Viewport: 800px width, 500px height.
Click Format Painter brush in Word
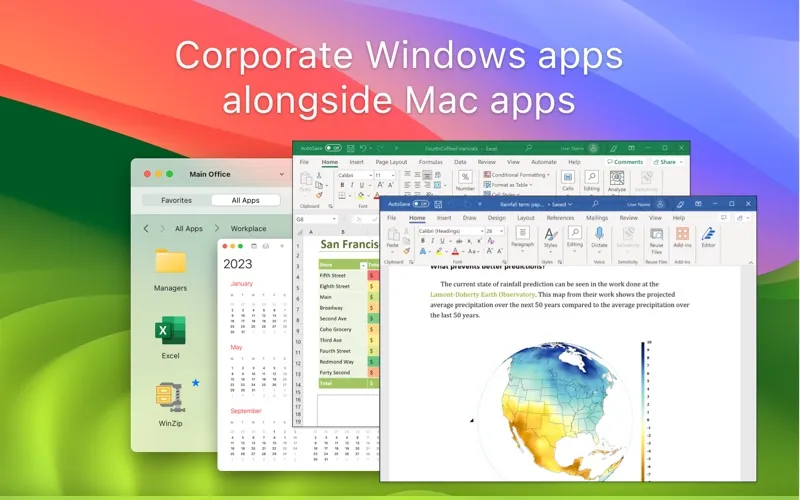407,251
